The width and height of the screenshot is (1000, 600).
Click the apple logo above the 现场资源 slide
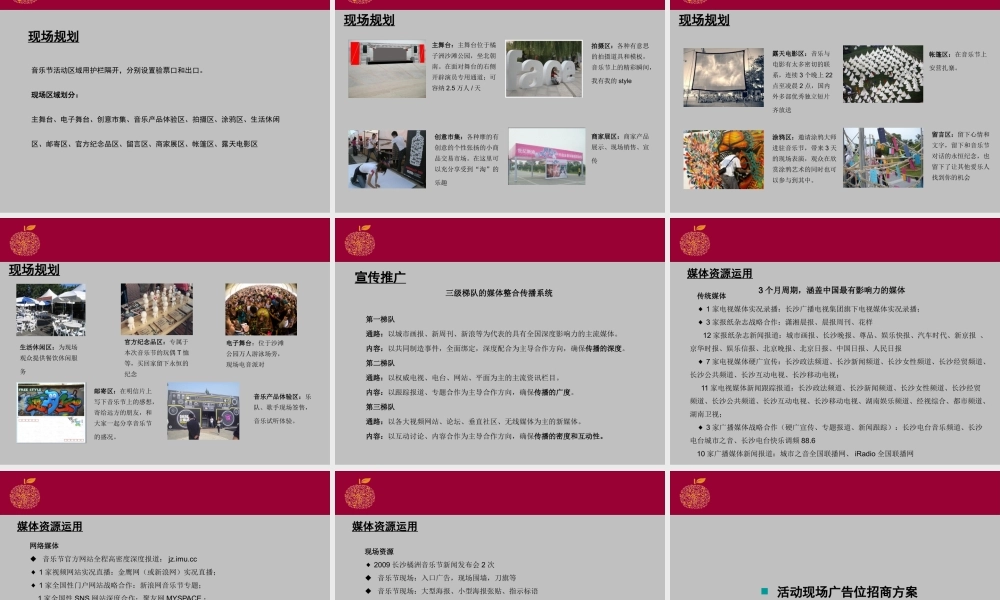point(360,493)
